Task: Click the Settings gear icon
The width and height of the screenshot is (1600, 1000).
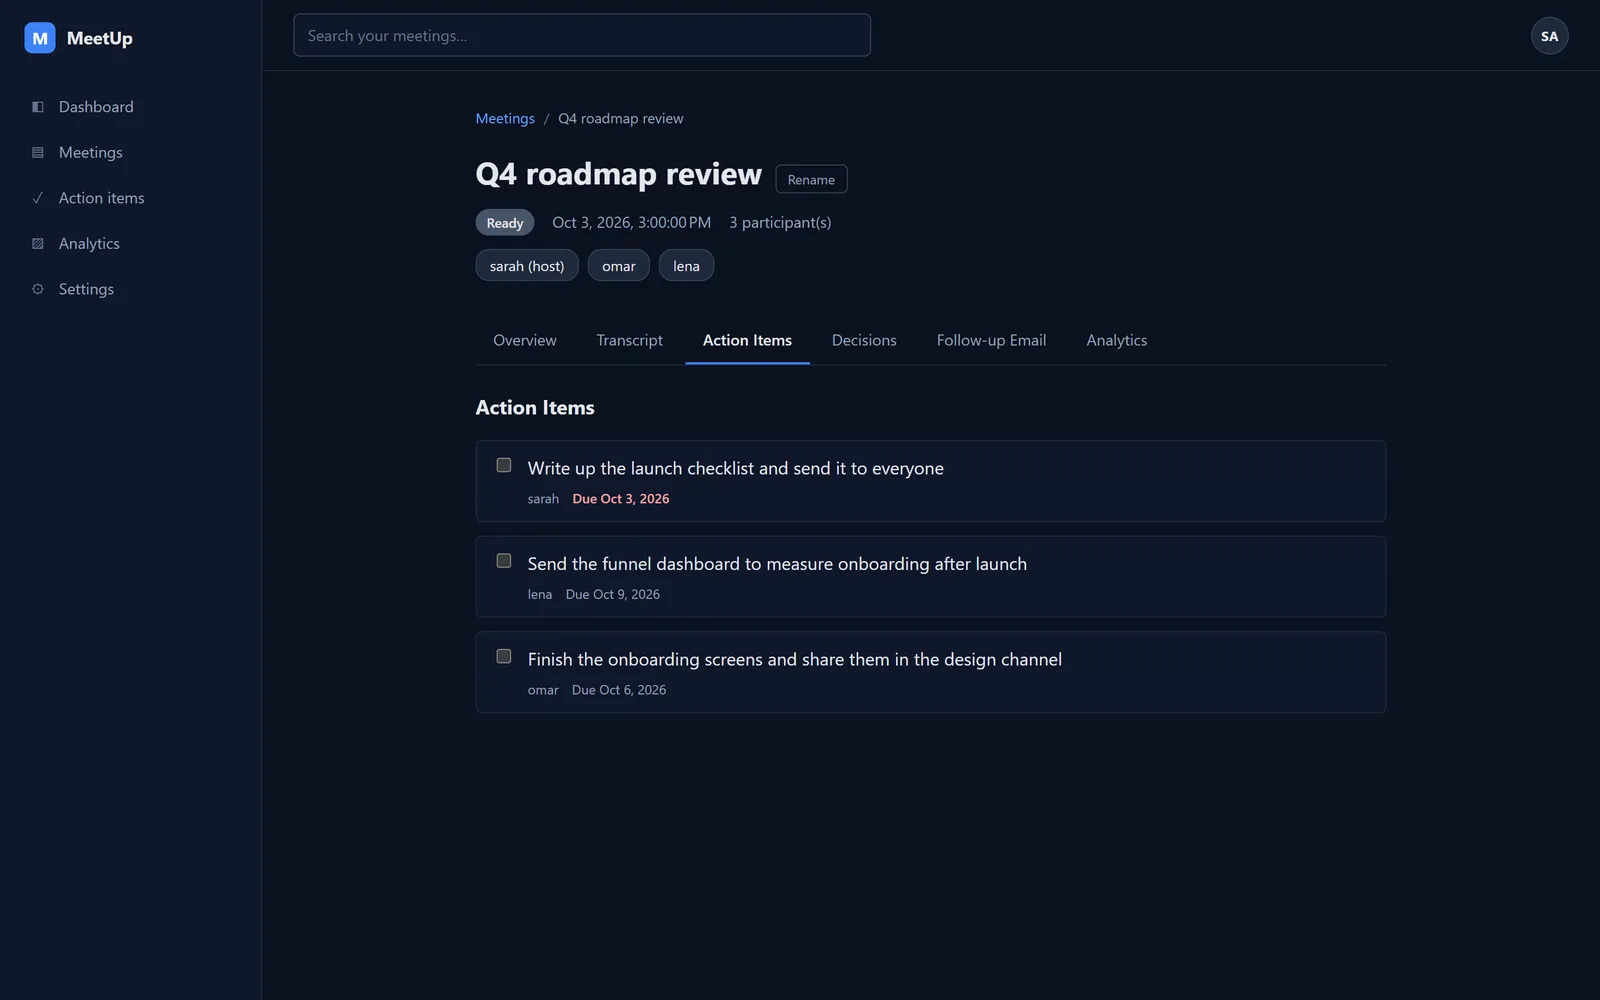Action: (x=38, y=289)
